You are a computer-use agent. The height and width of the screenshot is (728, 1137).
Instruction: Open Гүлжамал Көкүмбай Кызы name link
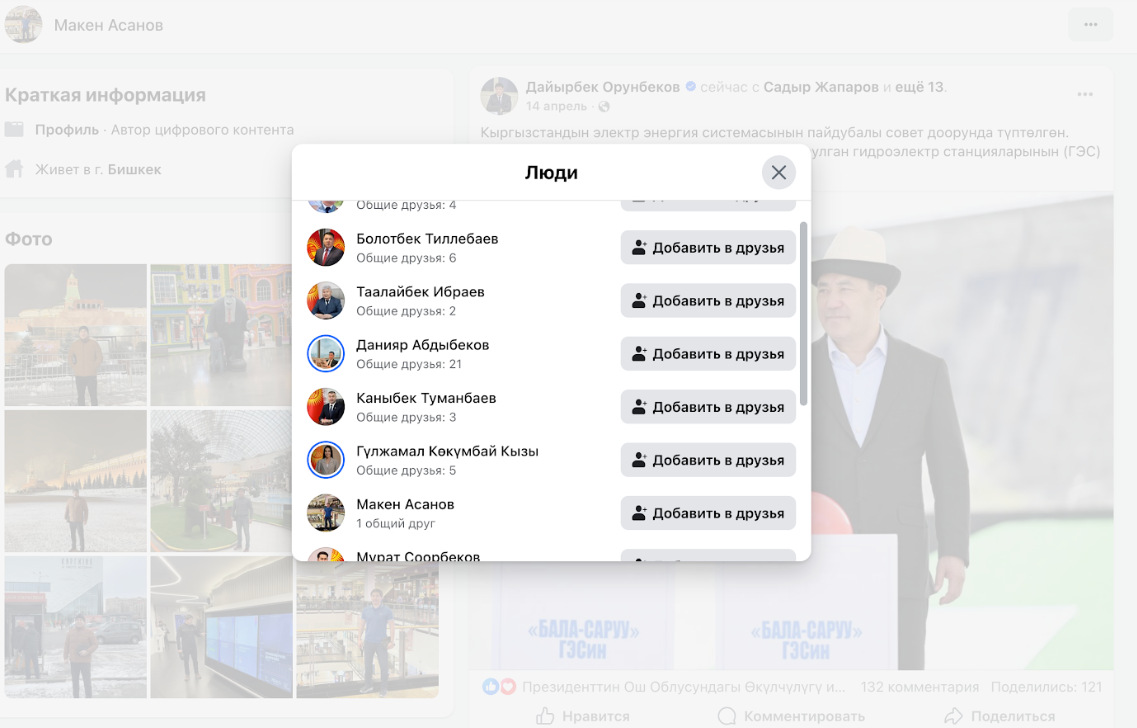coord(447,451)
